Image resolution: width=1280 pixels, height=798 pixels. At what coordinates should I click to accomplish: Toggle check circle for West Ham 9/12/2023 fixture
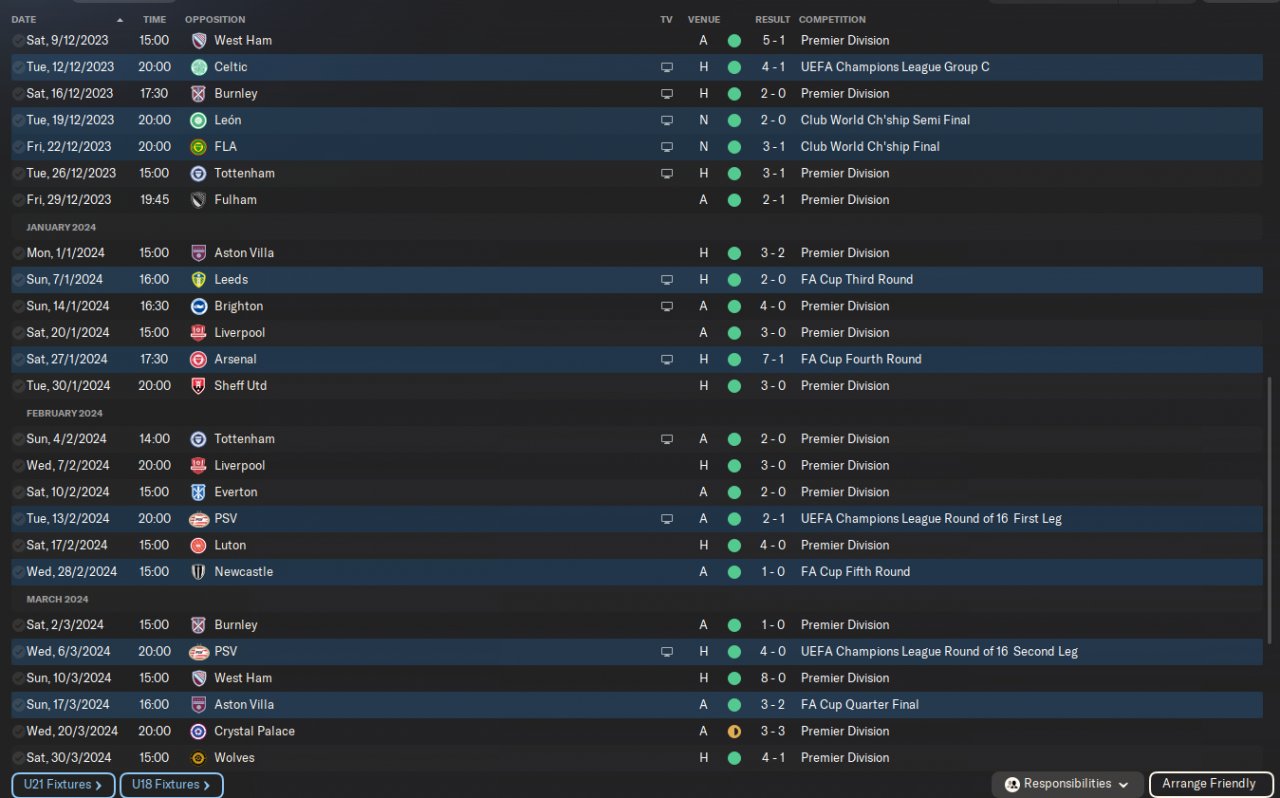18,41
